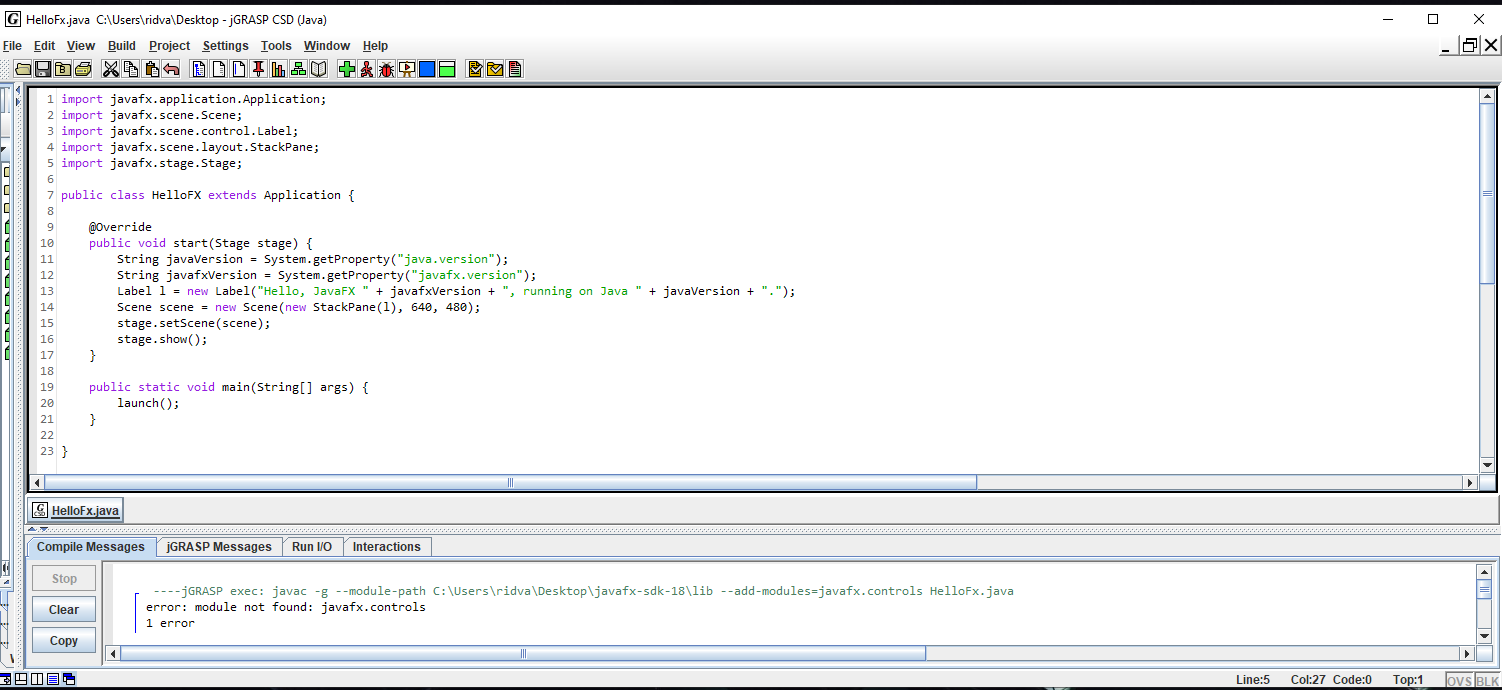Open a file using the folder toolbar icon

point(22,68)
